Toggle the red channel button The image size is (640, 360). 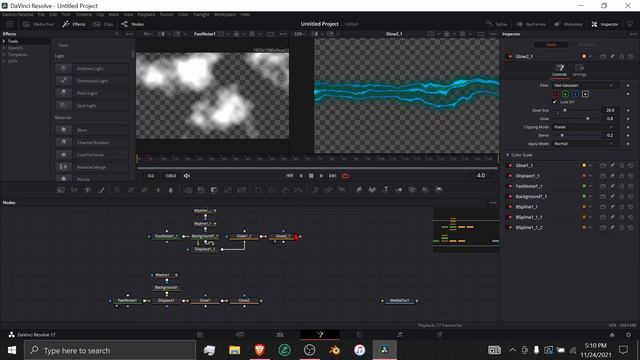pyautogui.click(x=555, y=94)
